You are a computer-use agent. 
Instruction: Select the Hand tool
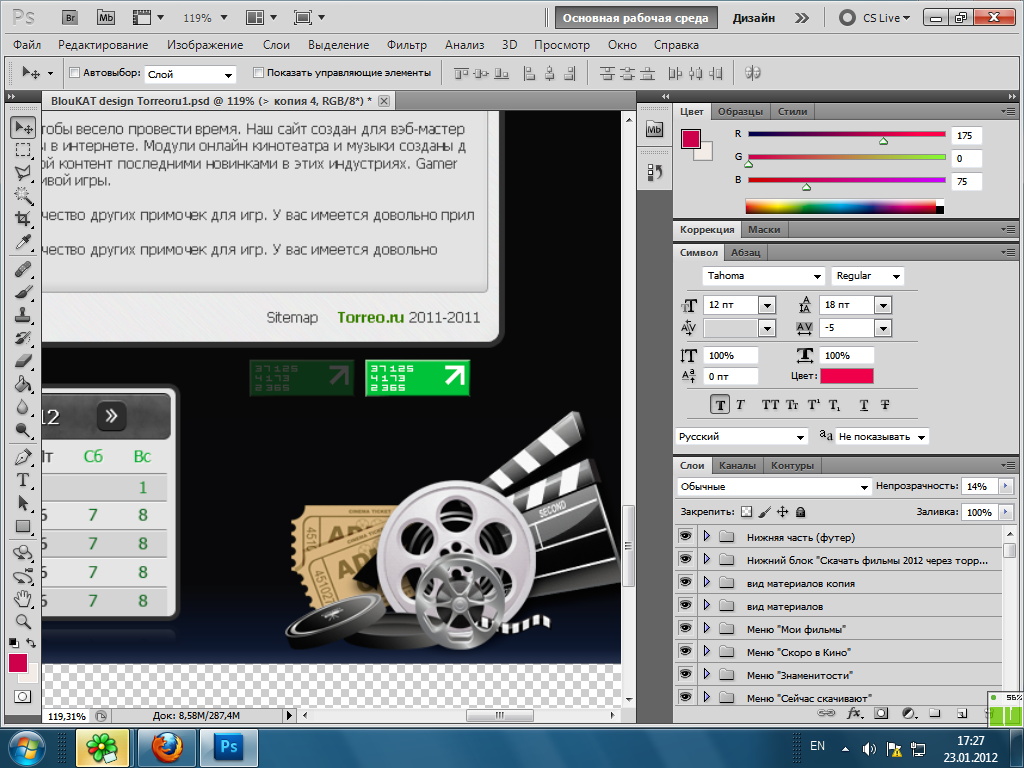point(23,598)
